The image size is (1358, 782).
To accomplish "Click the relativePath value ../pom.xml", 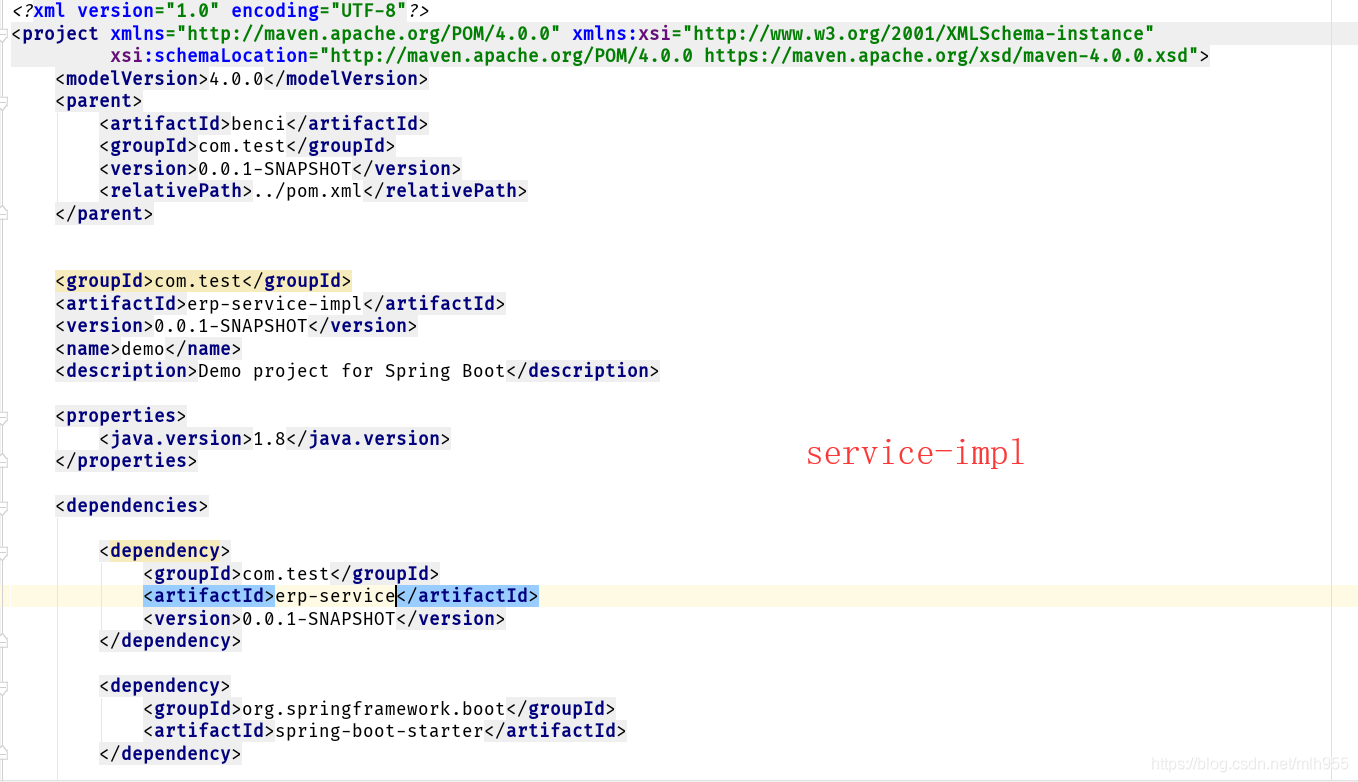I will (308, 191).
